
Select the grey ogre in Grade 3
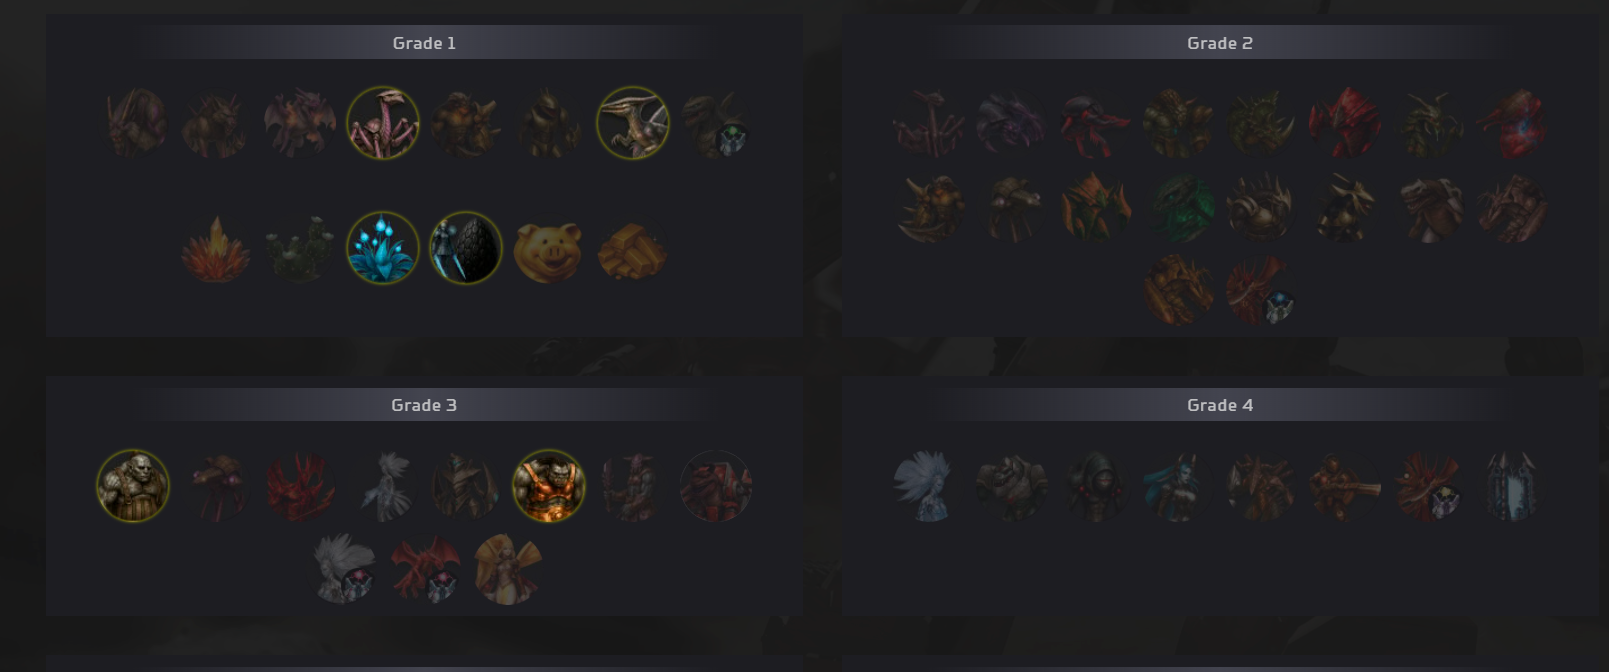point(133,486)
